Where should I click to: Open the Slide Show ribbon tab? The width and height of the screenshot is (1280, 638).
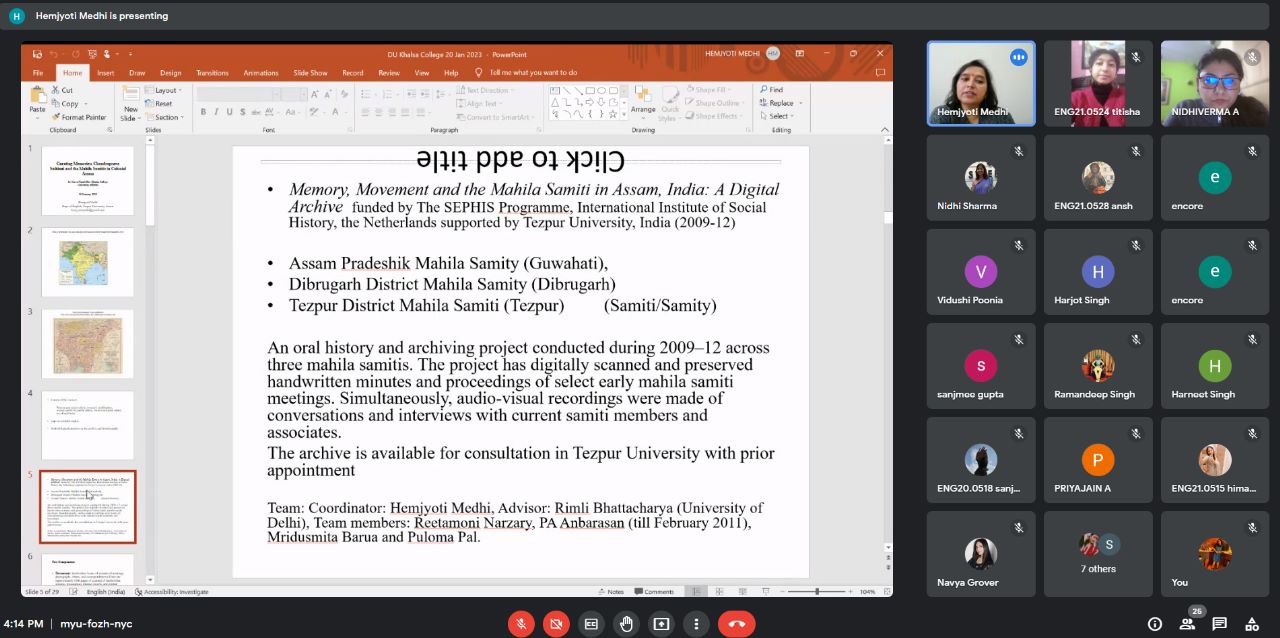310,73
